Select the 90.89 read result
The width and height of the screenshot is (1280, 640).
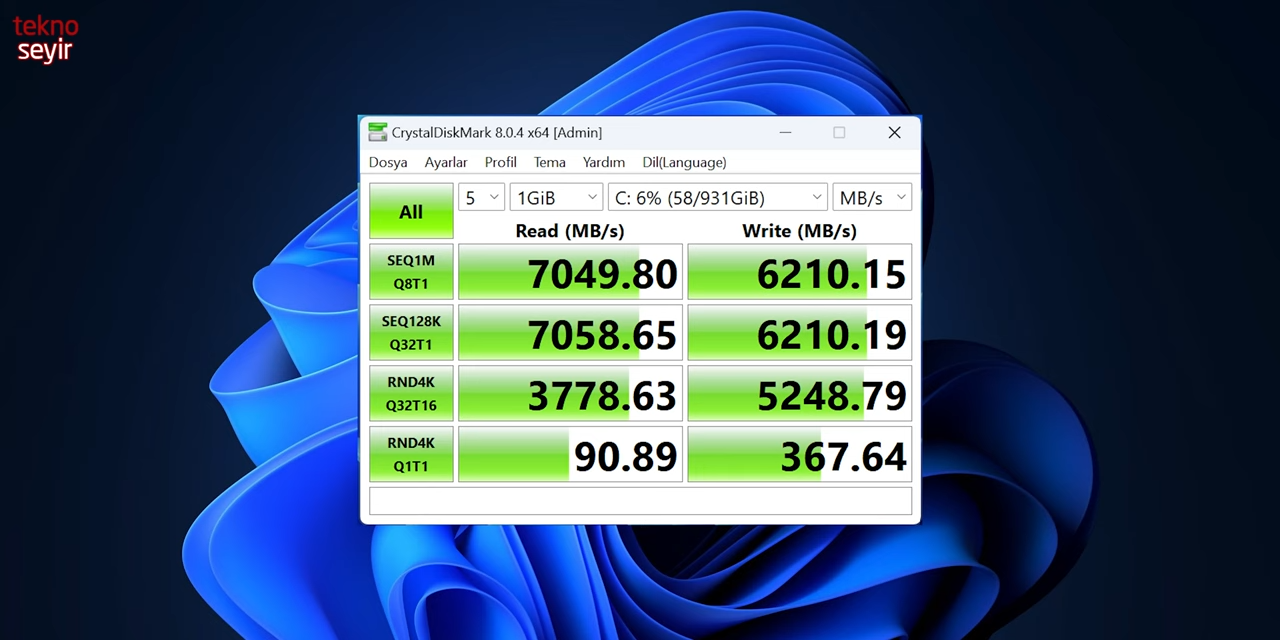pos(570,454)
